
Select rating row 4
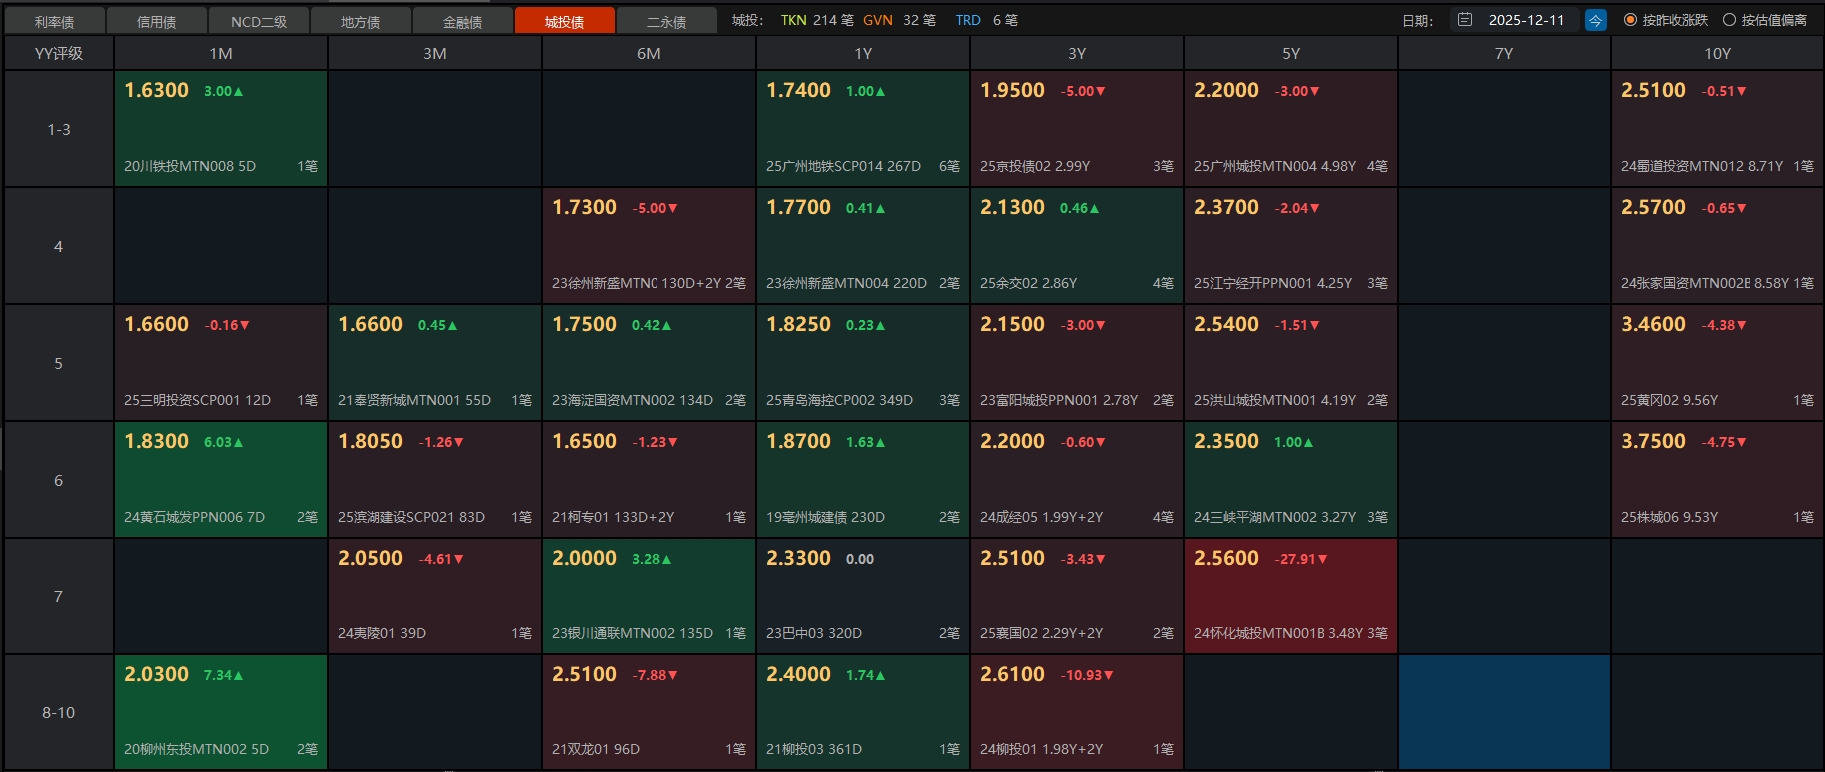pyautogui.click(x=59, y=246)
